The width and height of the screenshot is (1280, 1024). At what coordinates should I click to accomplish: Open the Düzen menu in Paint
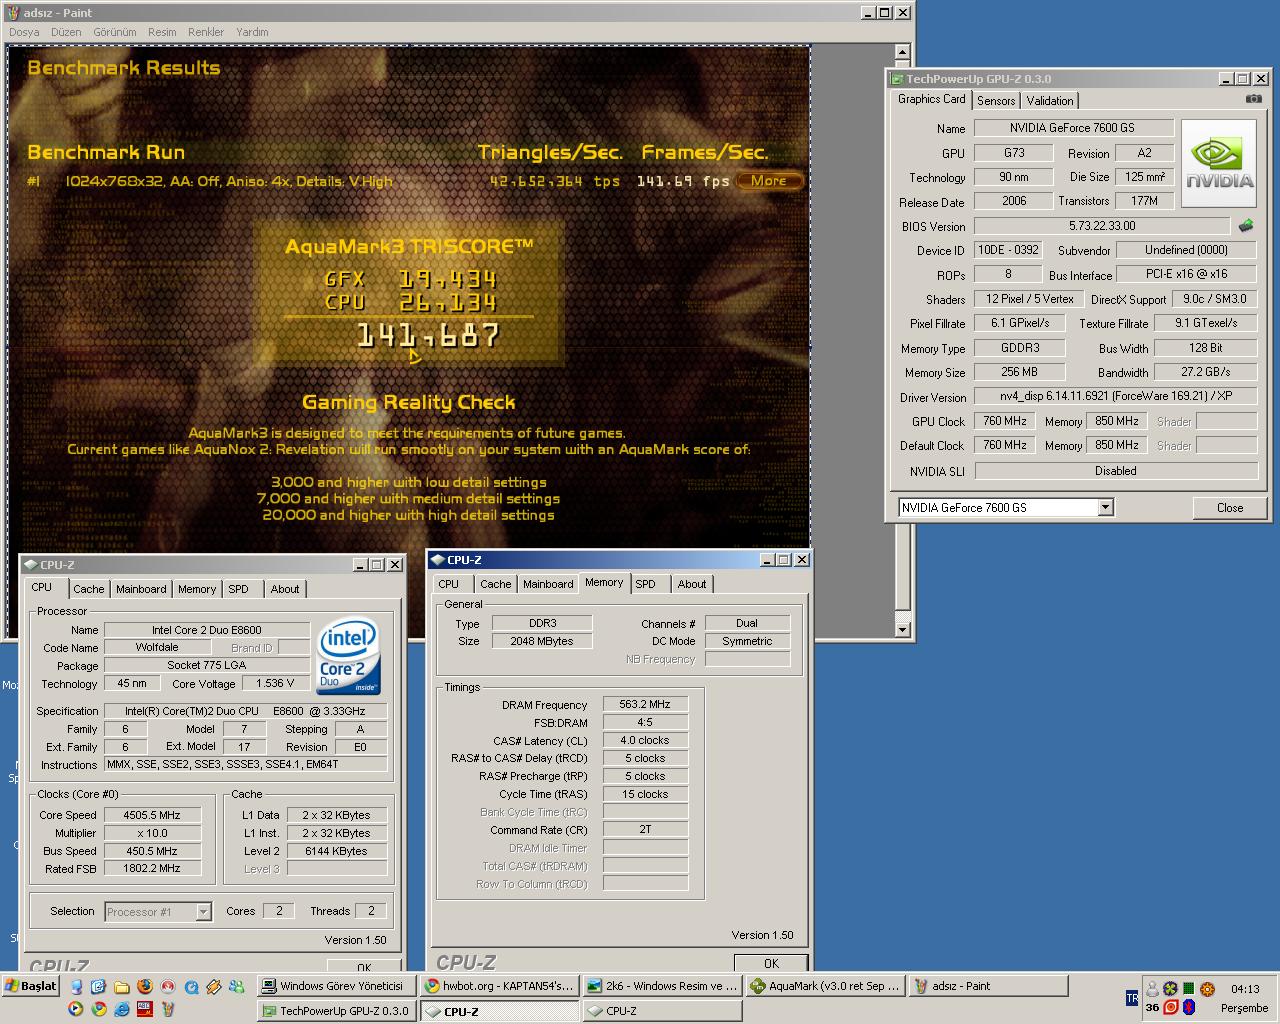coord(66,32)
